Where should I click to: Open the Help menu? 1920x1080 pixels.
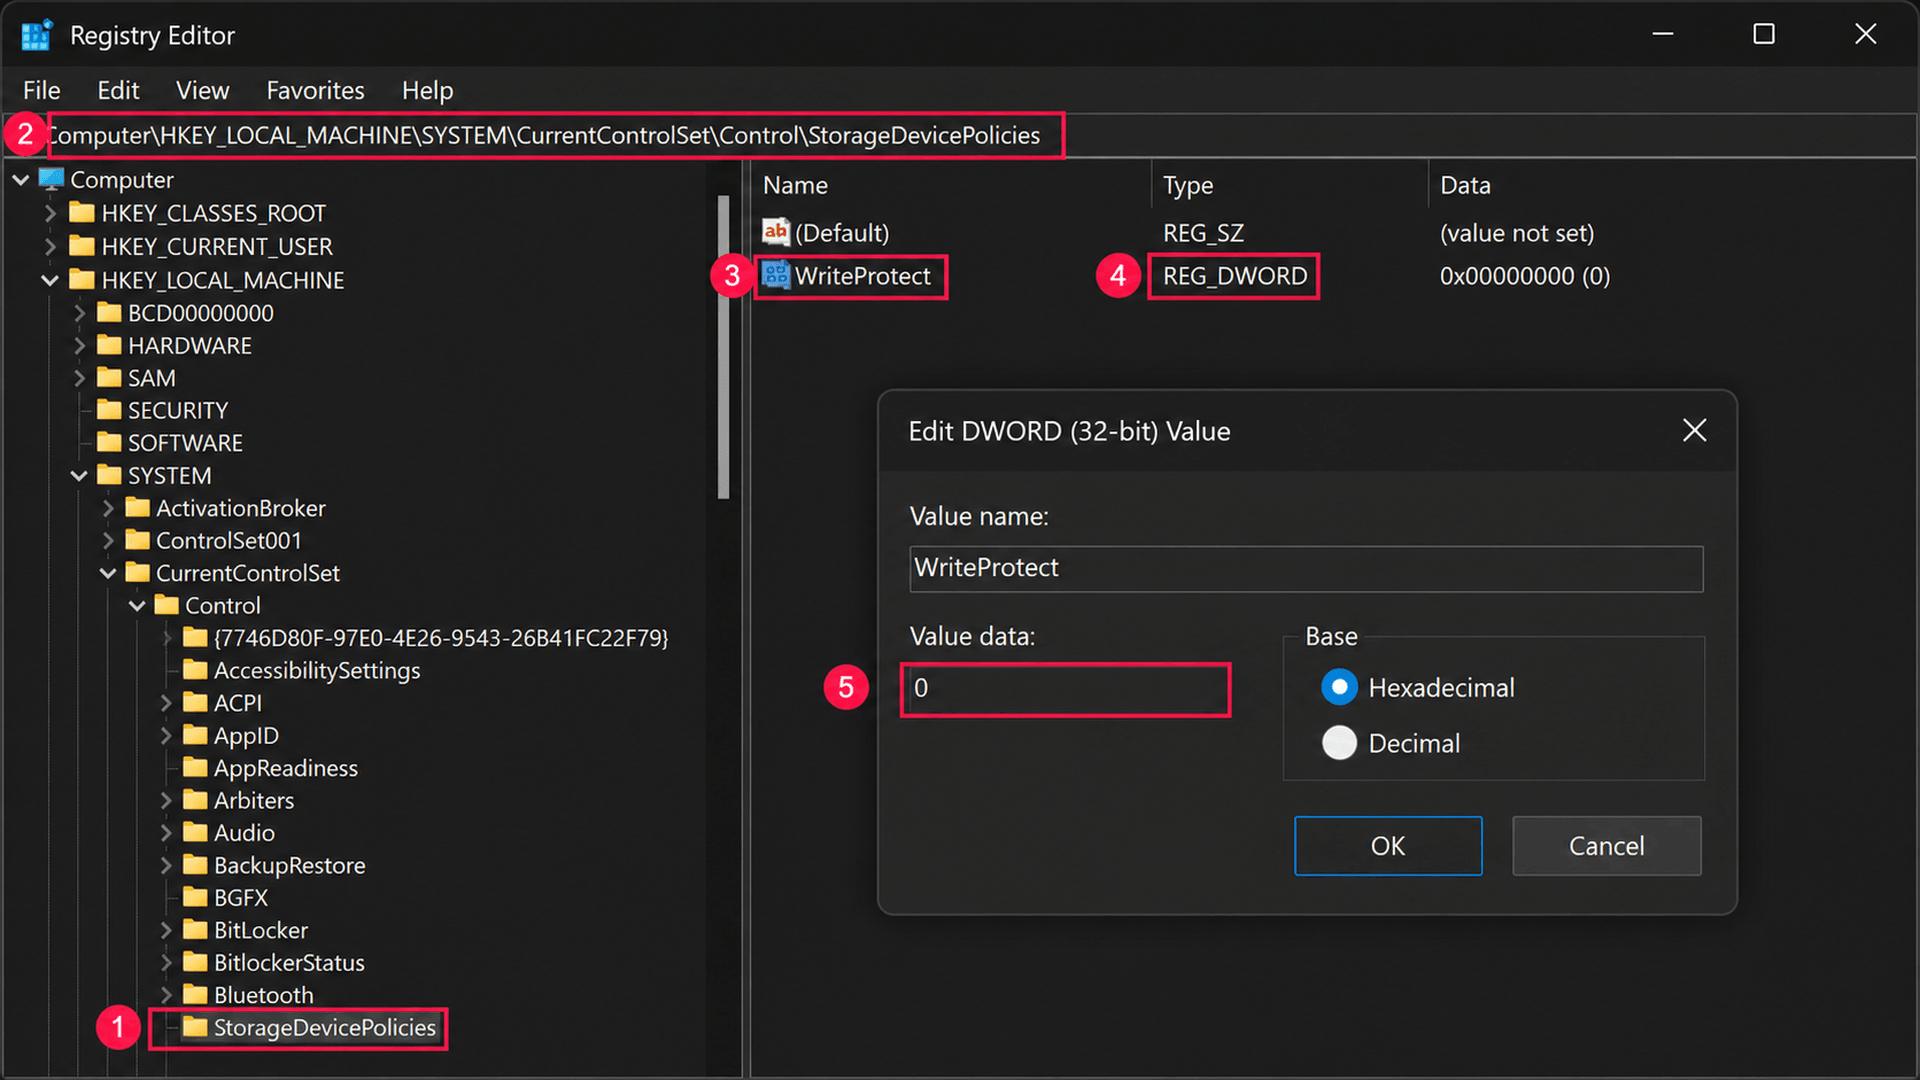point(427,90)
